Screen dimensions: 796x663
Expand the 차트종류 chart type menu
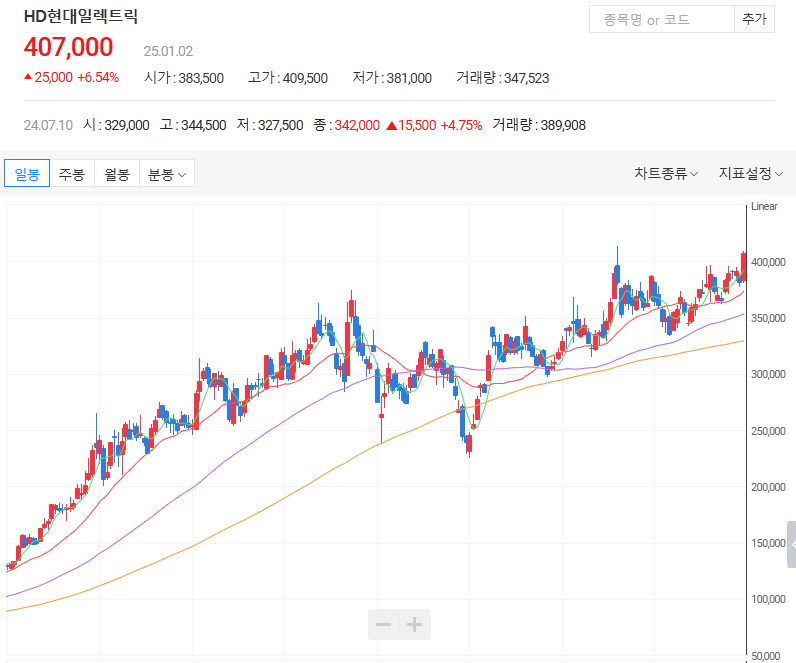pyautogui.click(x=666, y=174)
